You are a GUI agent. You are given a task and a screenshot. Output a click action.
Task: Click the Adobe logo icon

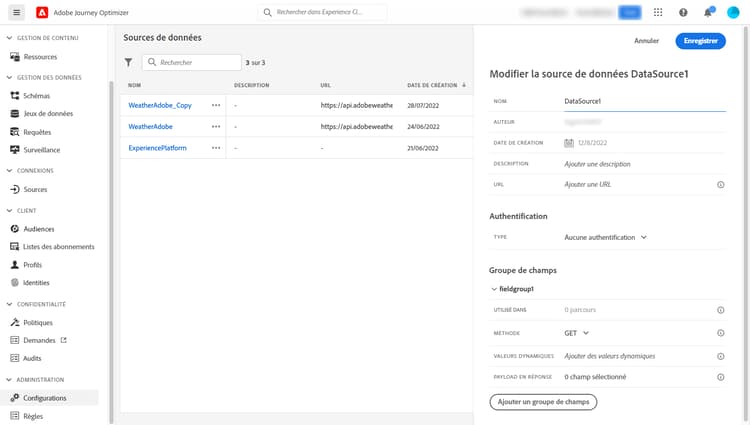[42, 12]
